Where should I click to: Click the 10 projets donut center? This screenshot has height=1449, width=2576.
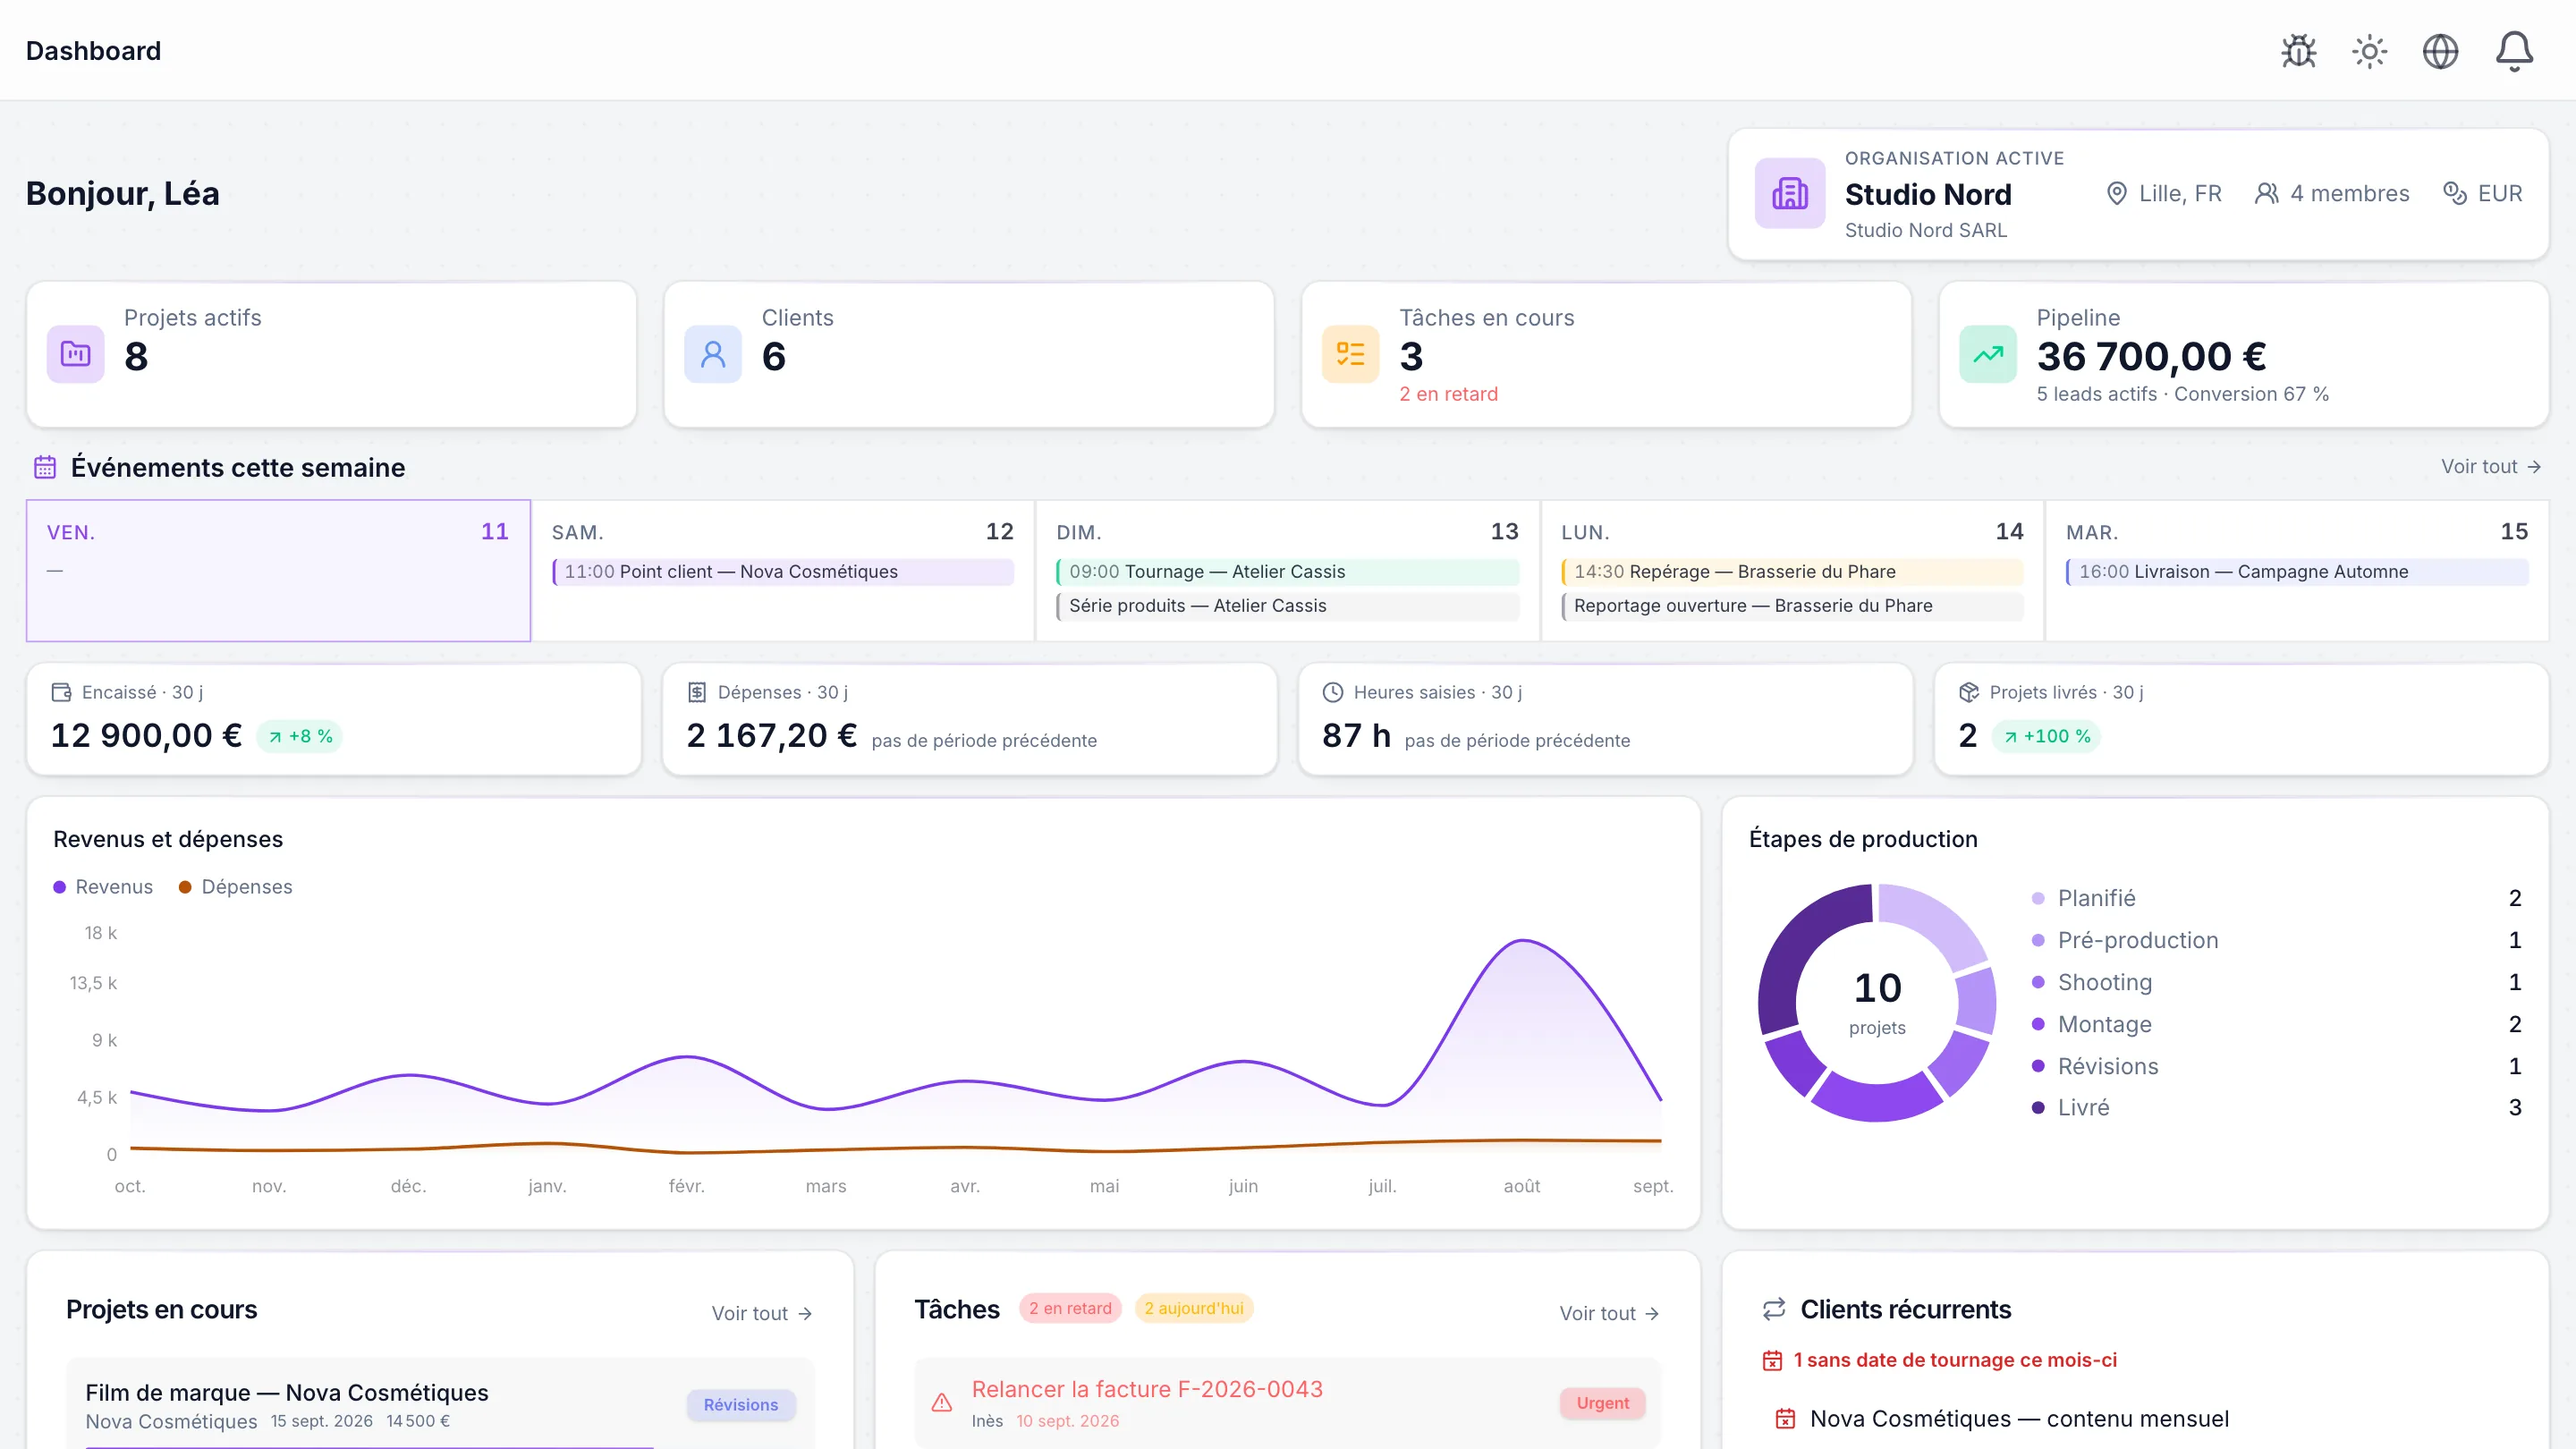1877,1002
